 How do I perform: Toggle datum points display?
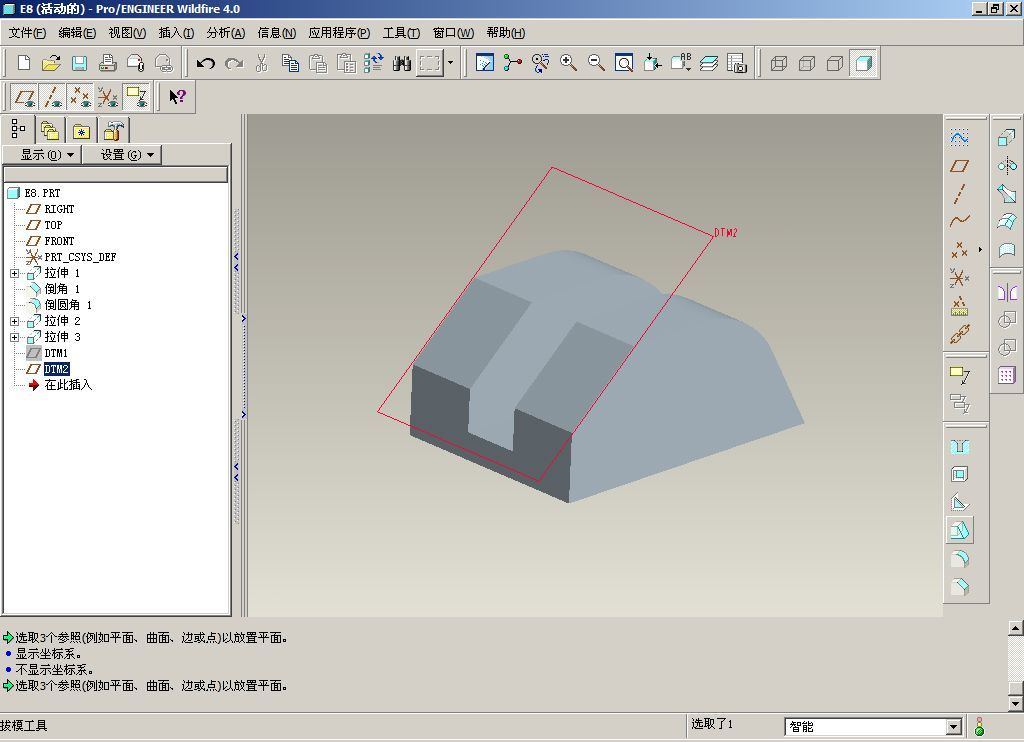click(x=80, y=97)
